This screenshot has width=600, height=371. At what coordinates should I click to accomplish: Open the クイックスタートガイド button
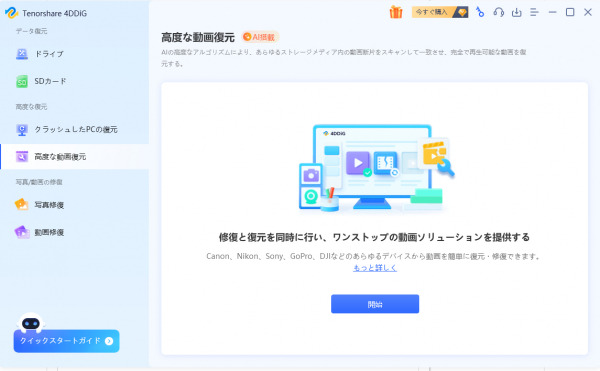click(x=67, y=341)
